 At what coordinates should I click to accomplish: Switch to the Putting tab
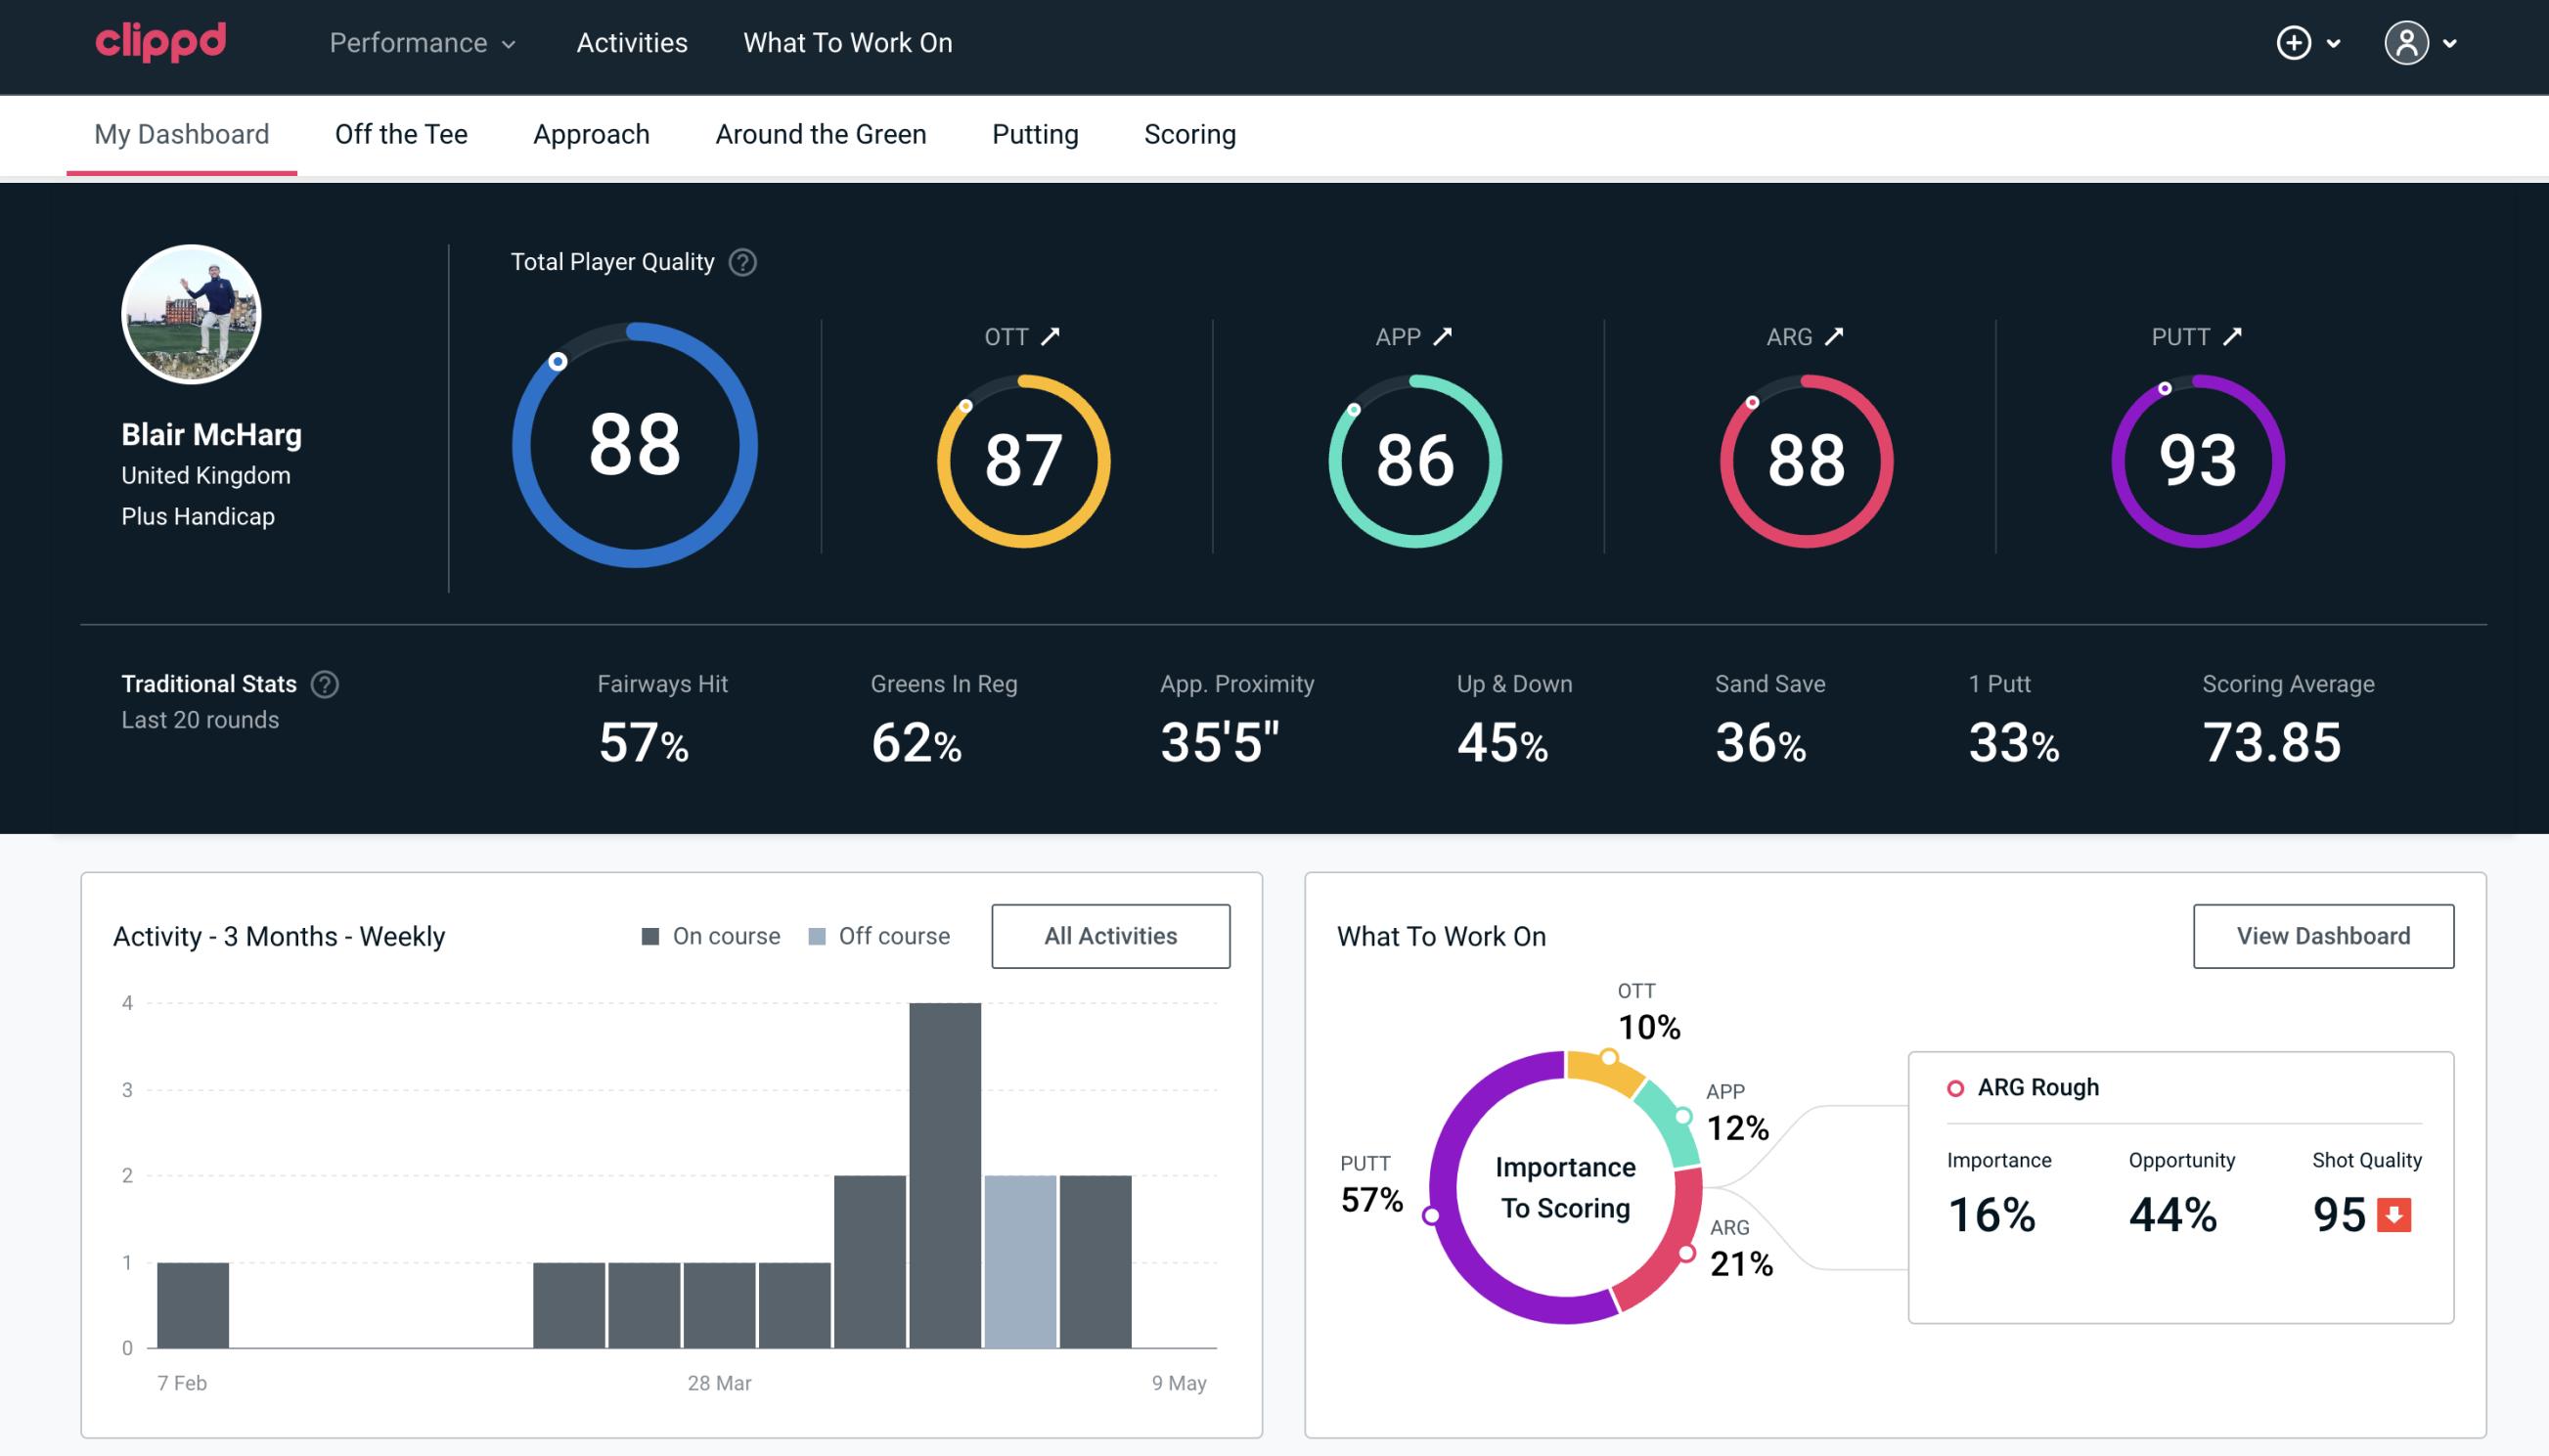1035,133
